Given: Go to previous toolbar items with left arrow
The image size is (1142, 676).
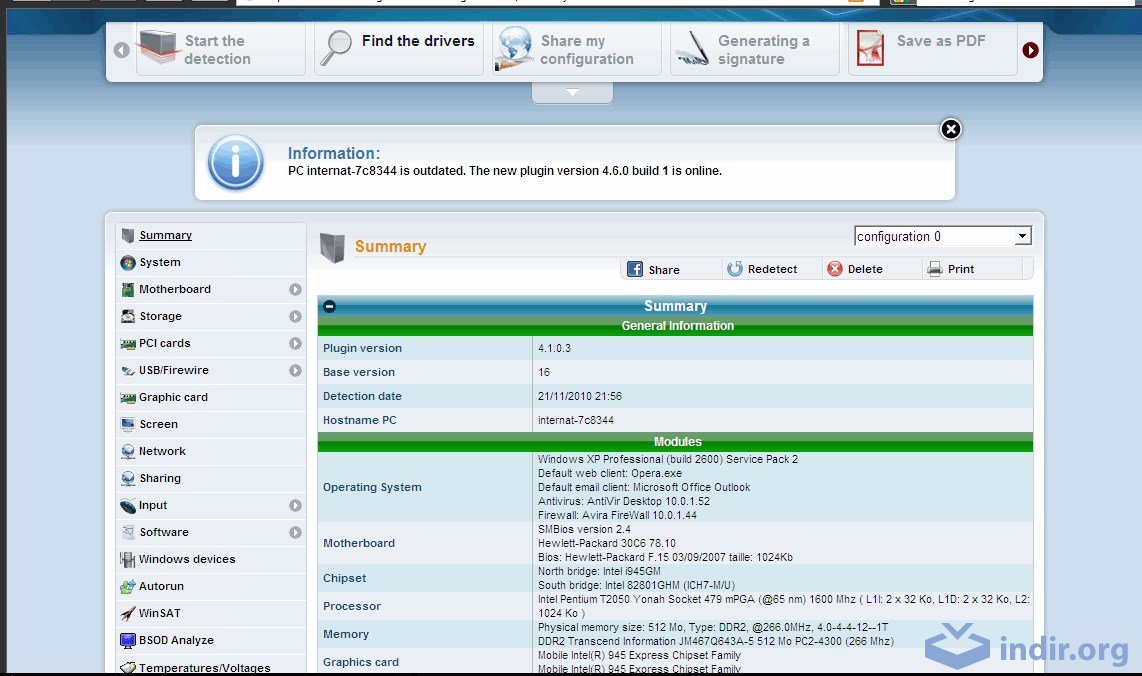Looking at the screenshot, I should [122, 50].
